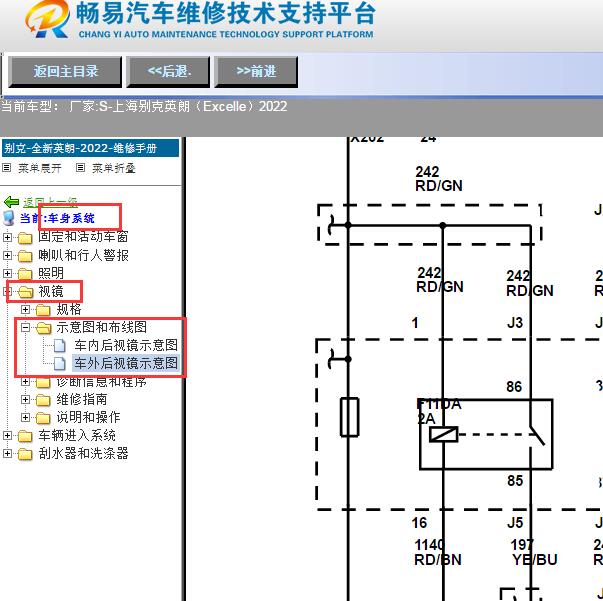This screenshot has height=601, width=603.
Task: Open the 车内后视镜示意图 document
Action: (126, 345)
